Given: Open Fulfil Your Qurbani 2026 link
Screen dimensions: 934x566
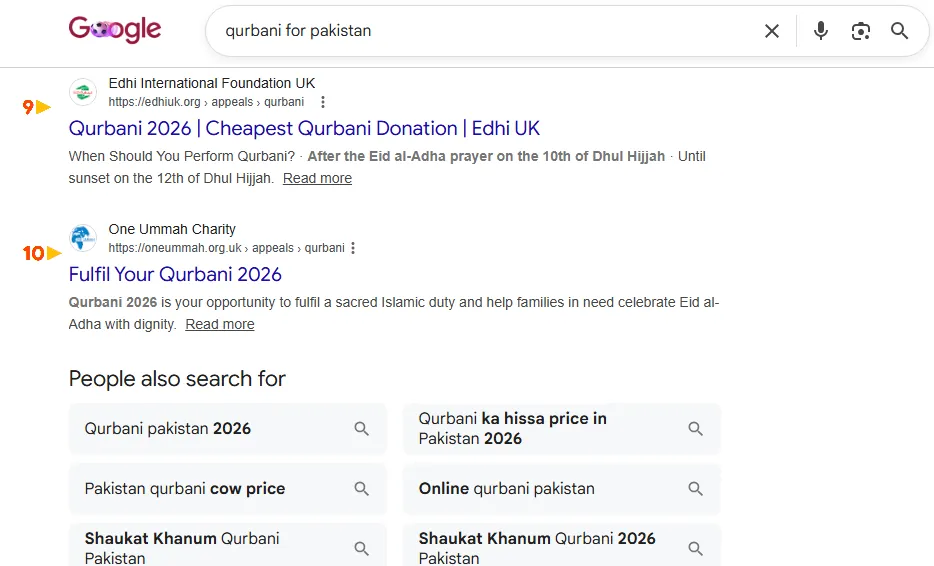Looking at the screenshot, I should (175, 274).
